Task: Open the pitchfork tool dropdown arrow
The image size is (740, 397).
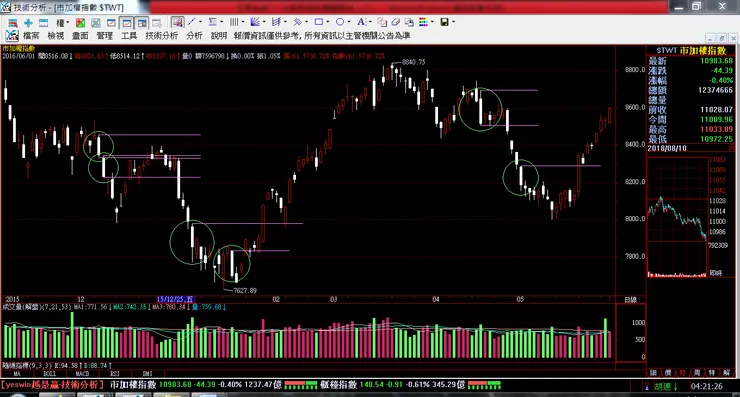Action: tap(285, 22)
